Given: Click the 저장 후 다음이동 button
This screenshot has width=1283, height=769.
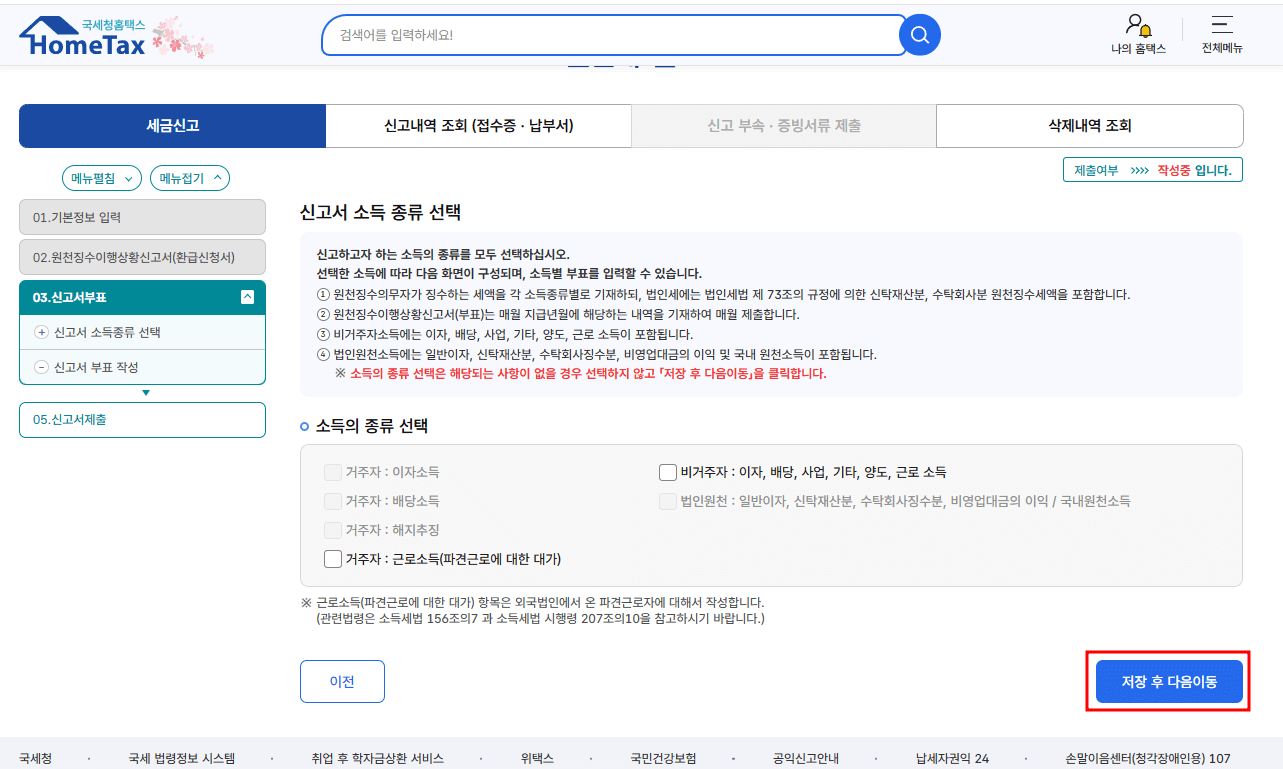Looking at the screenshot, I should point(1167,681).
